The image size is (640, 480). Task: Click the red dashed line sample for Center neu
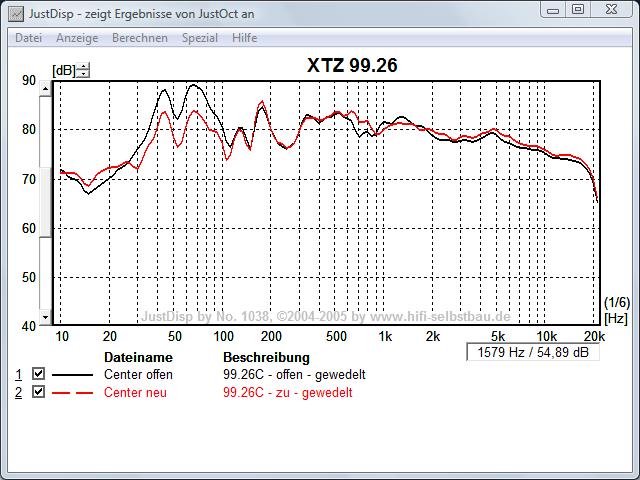point(74,393)
